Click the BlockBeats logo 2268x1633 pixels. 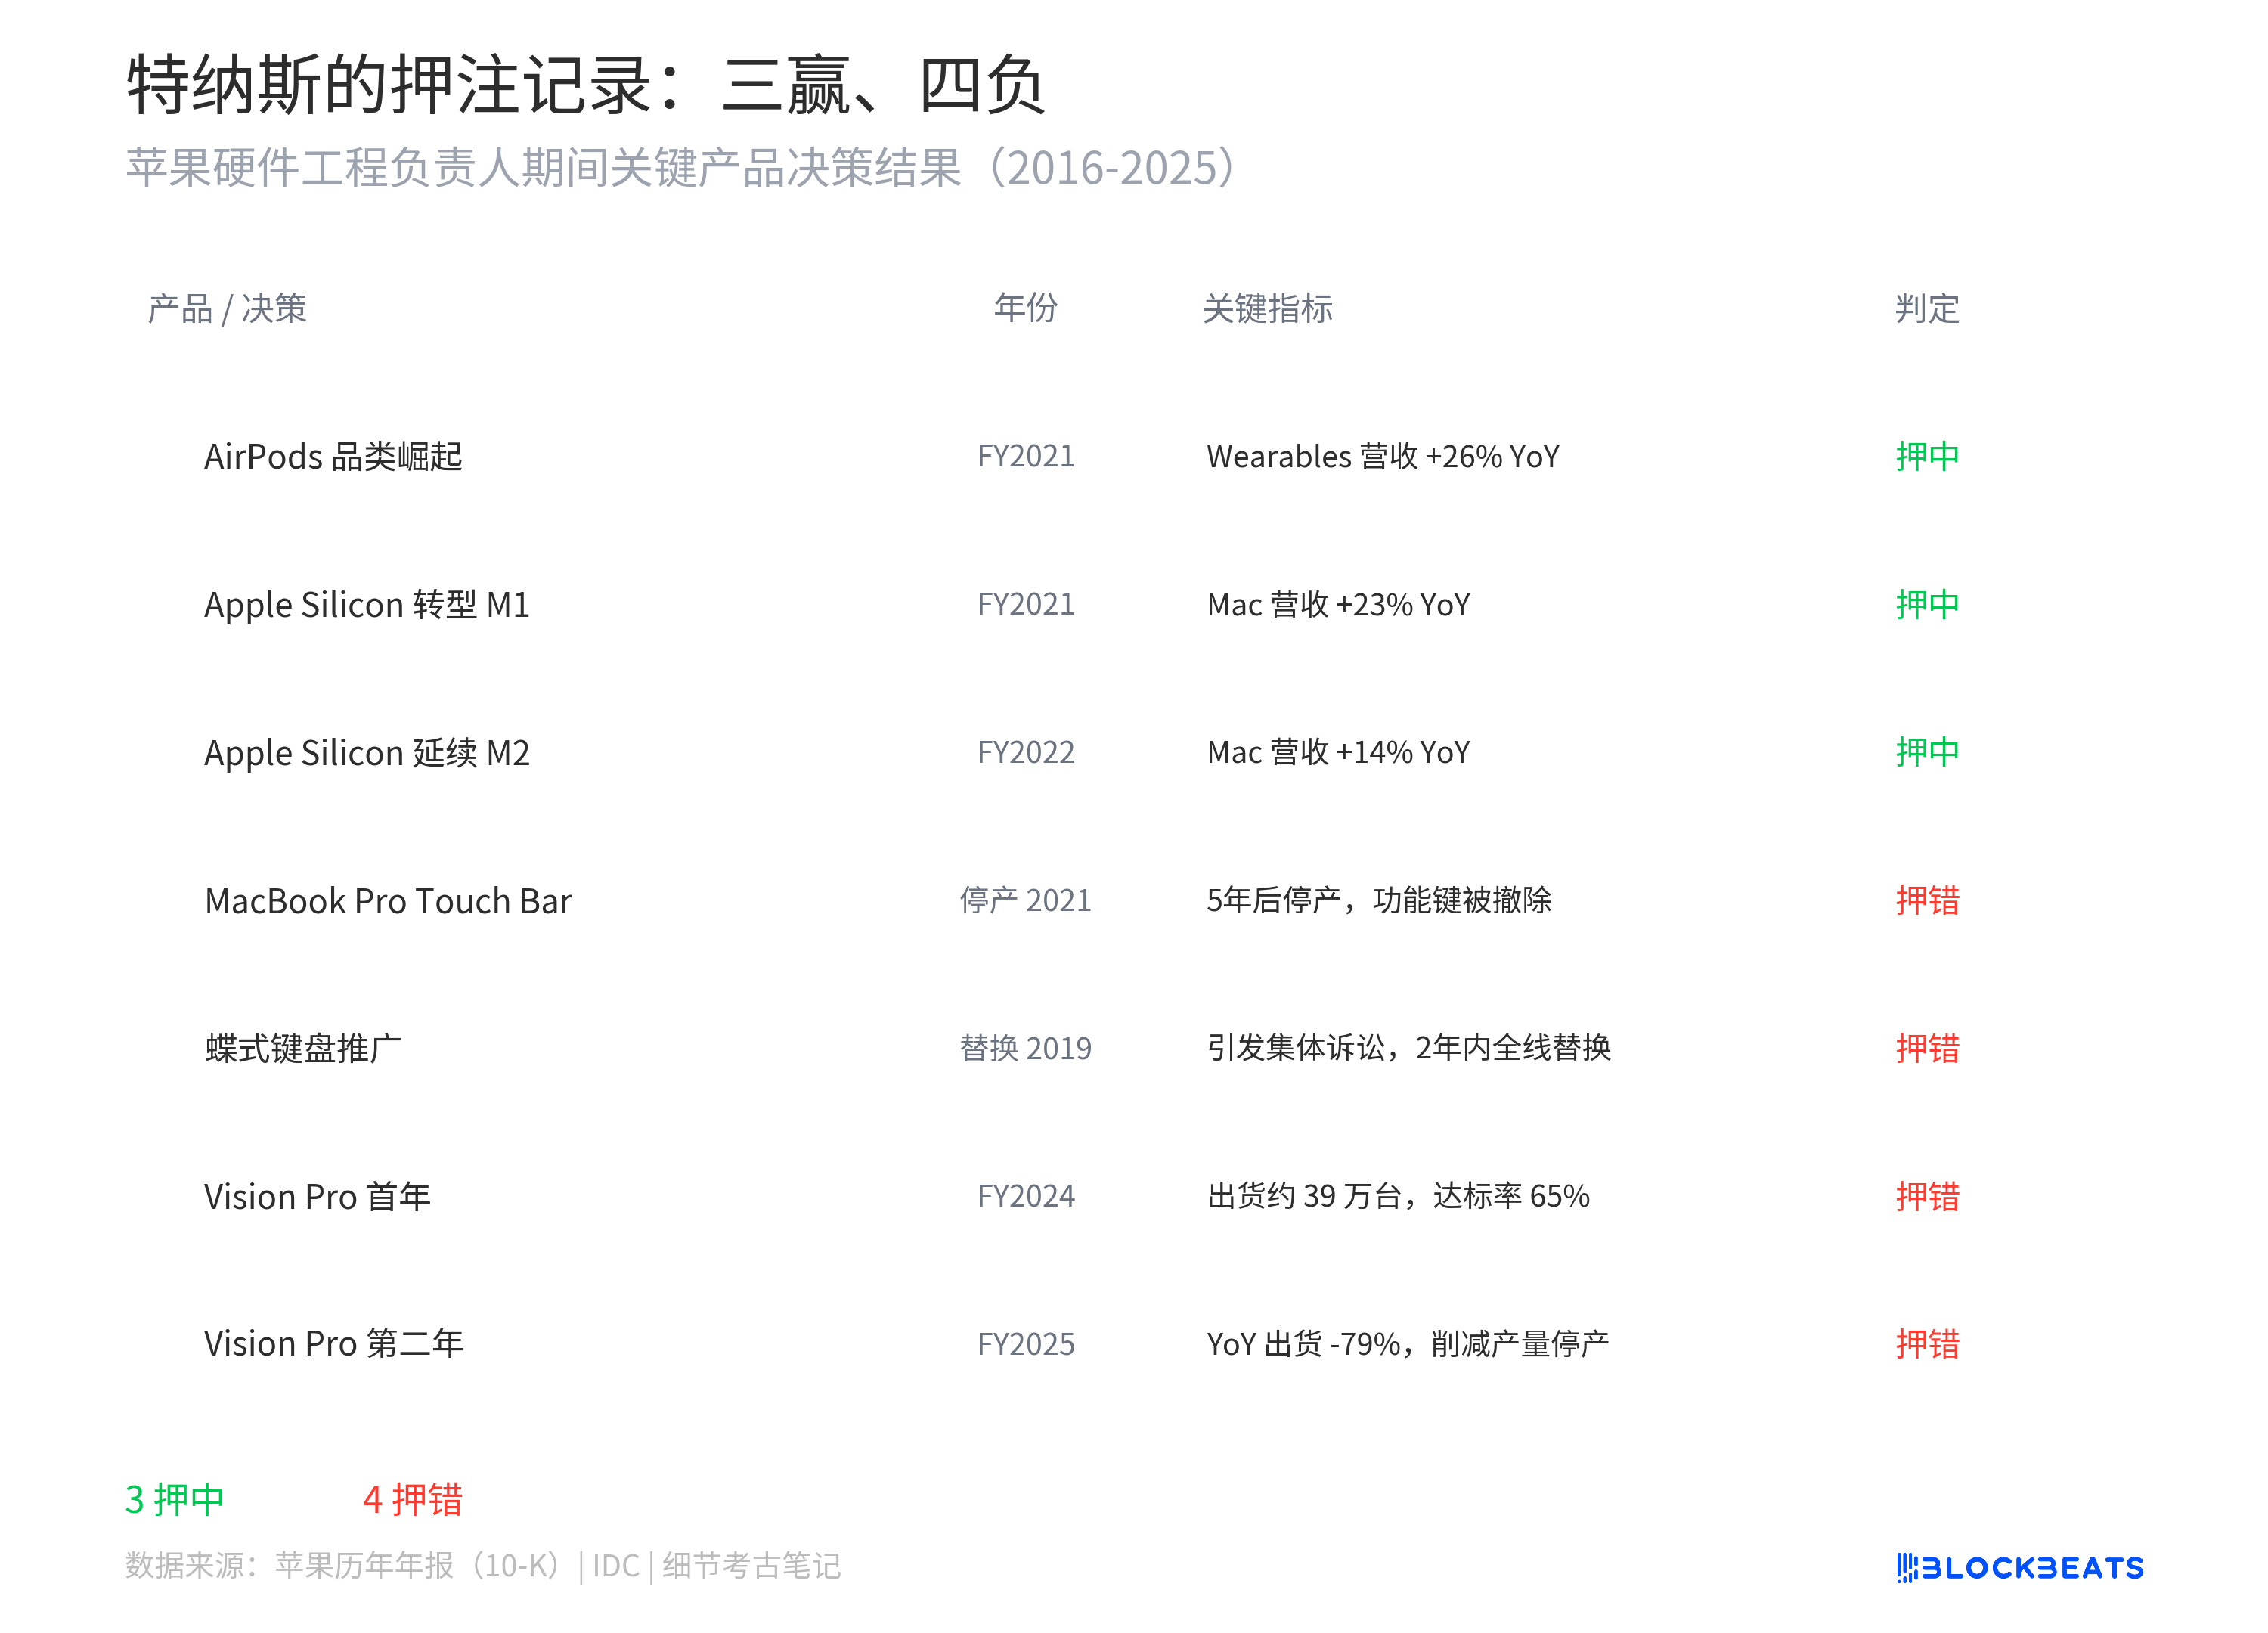2019,1567
